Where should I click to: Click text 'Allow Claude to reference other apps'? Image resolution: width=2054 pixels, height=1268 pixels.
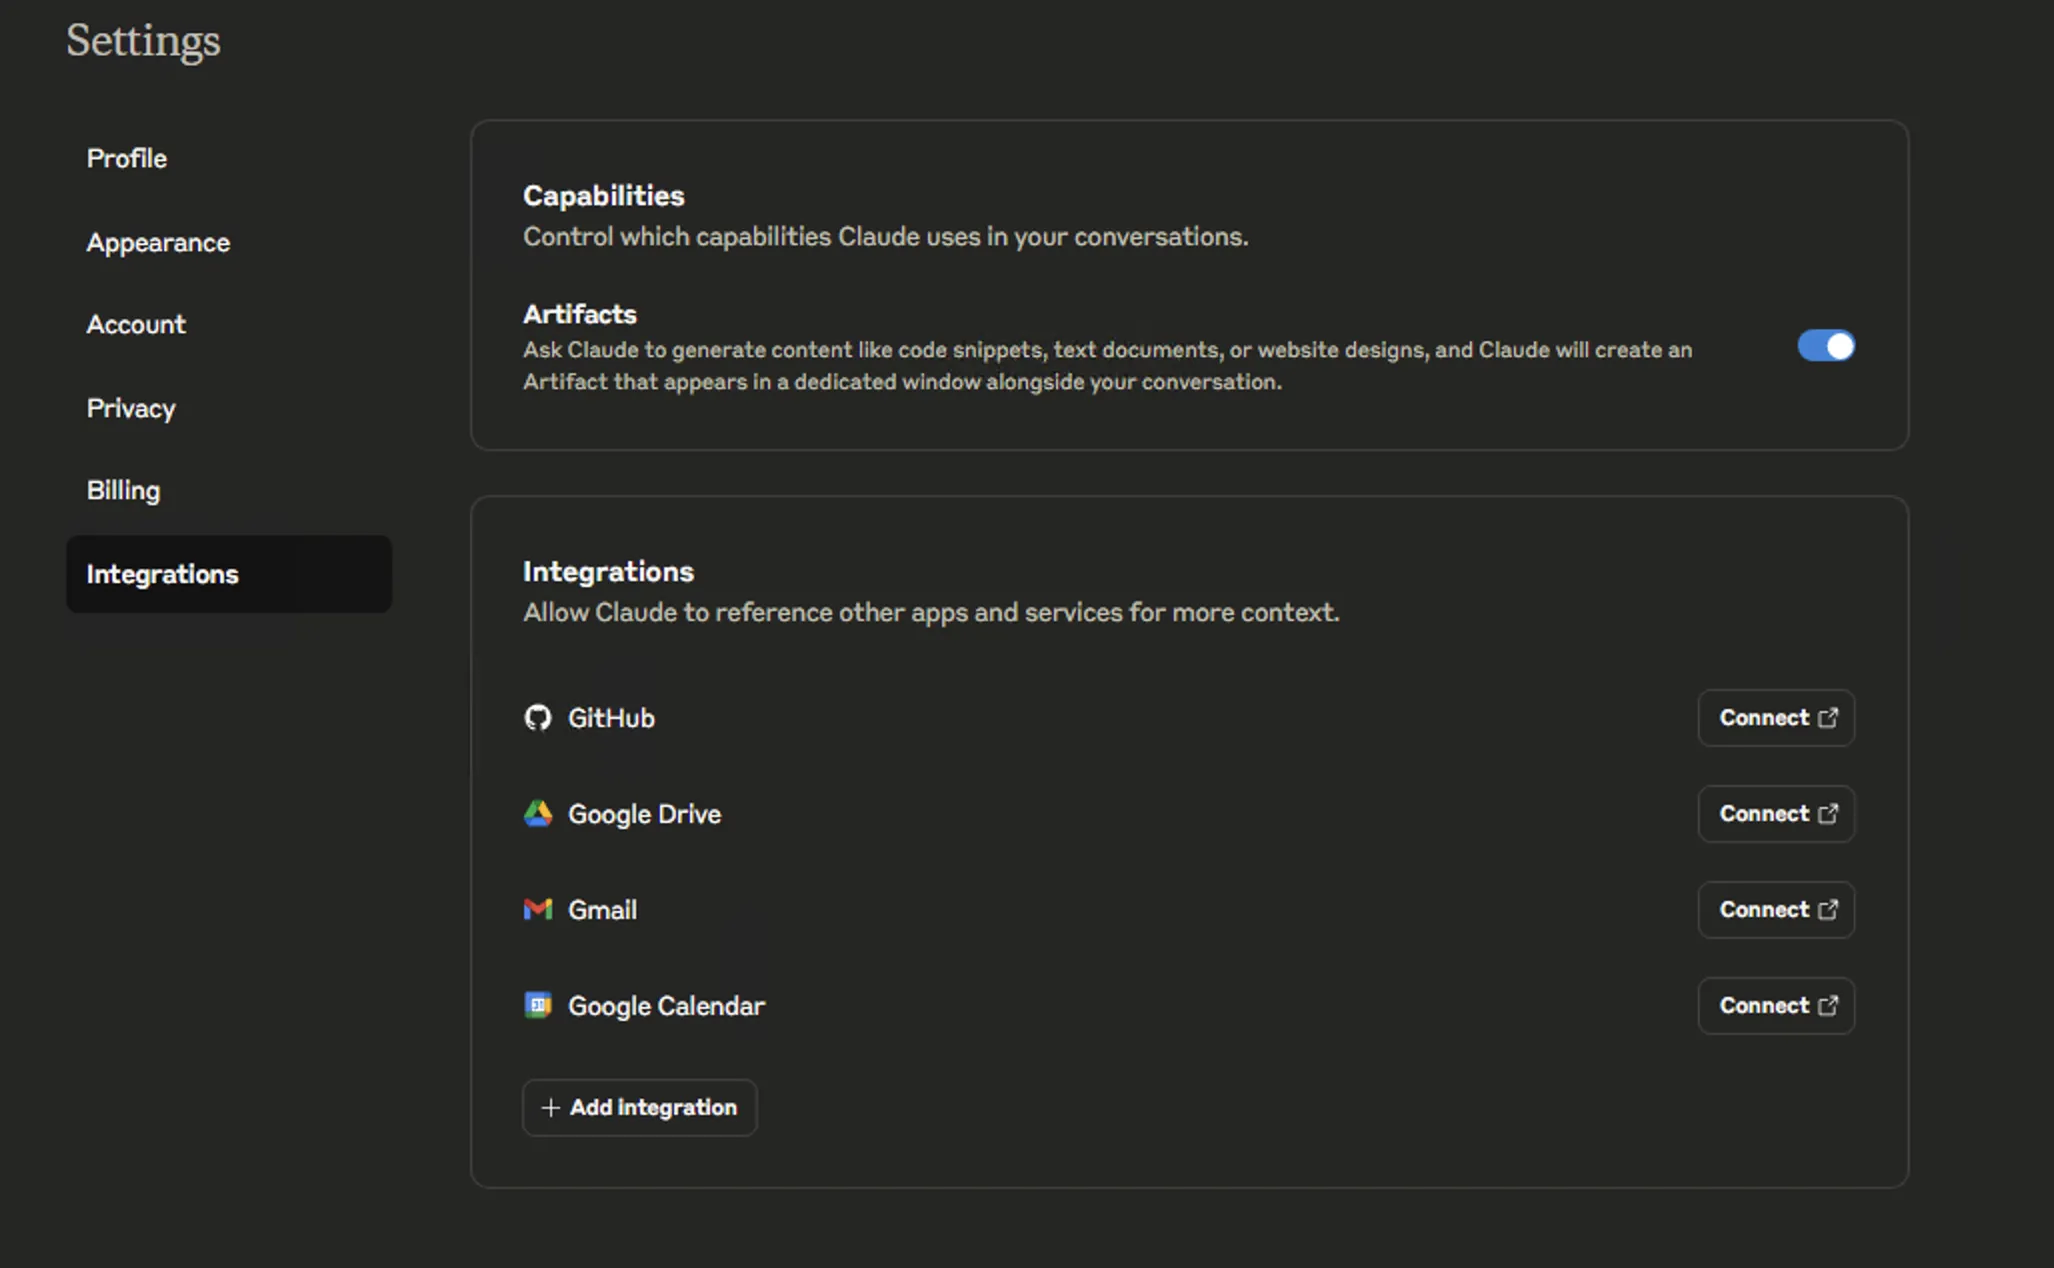[746, 612]
